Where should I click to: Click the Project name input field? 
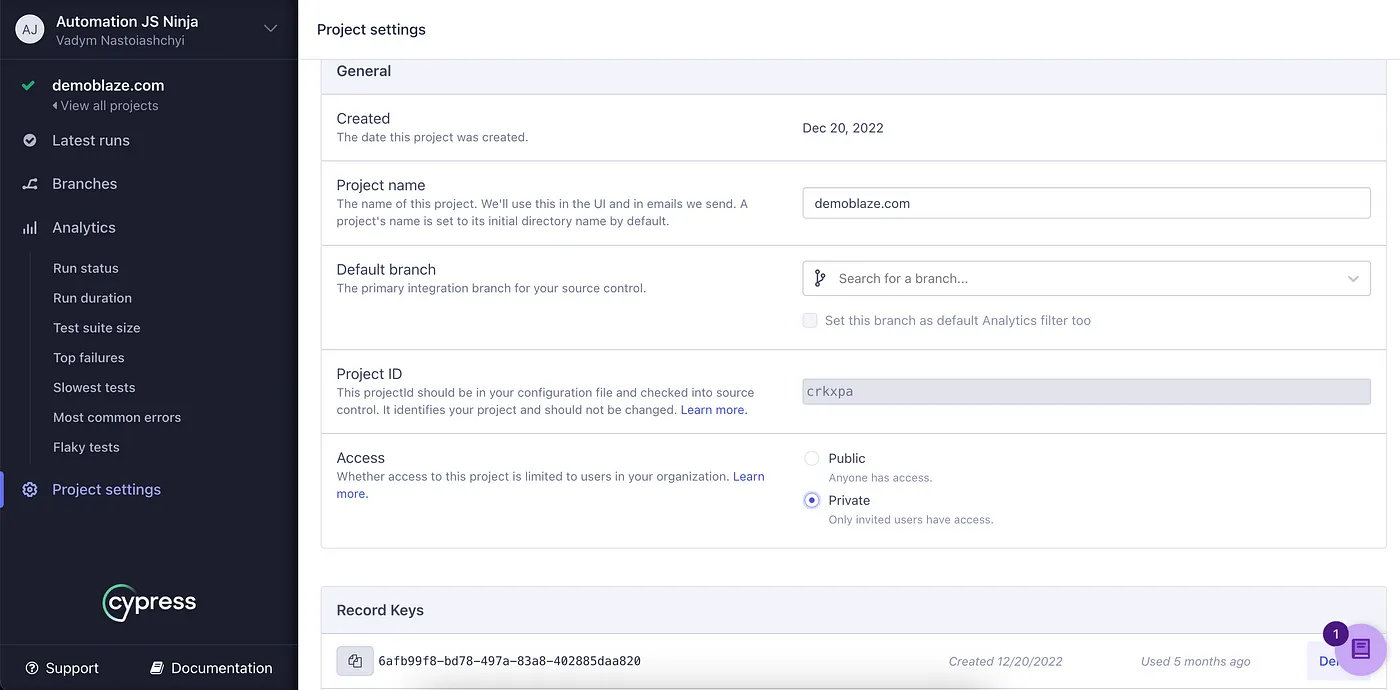point(1086,203)
